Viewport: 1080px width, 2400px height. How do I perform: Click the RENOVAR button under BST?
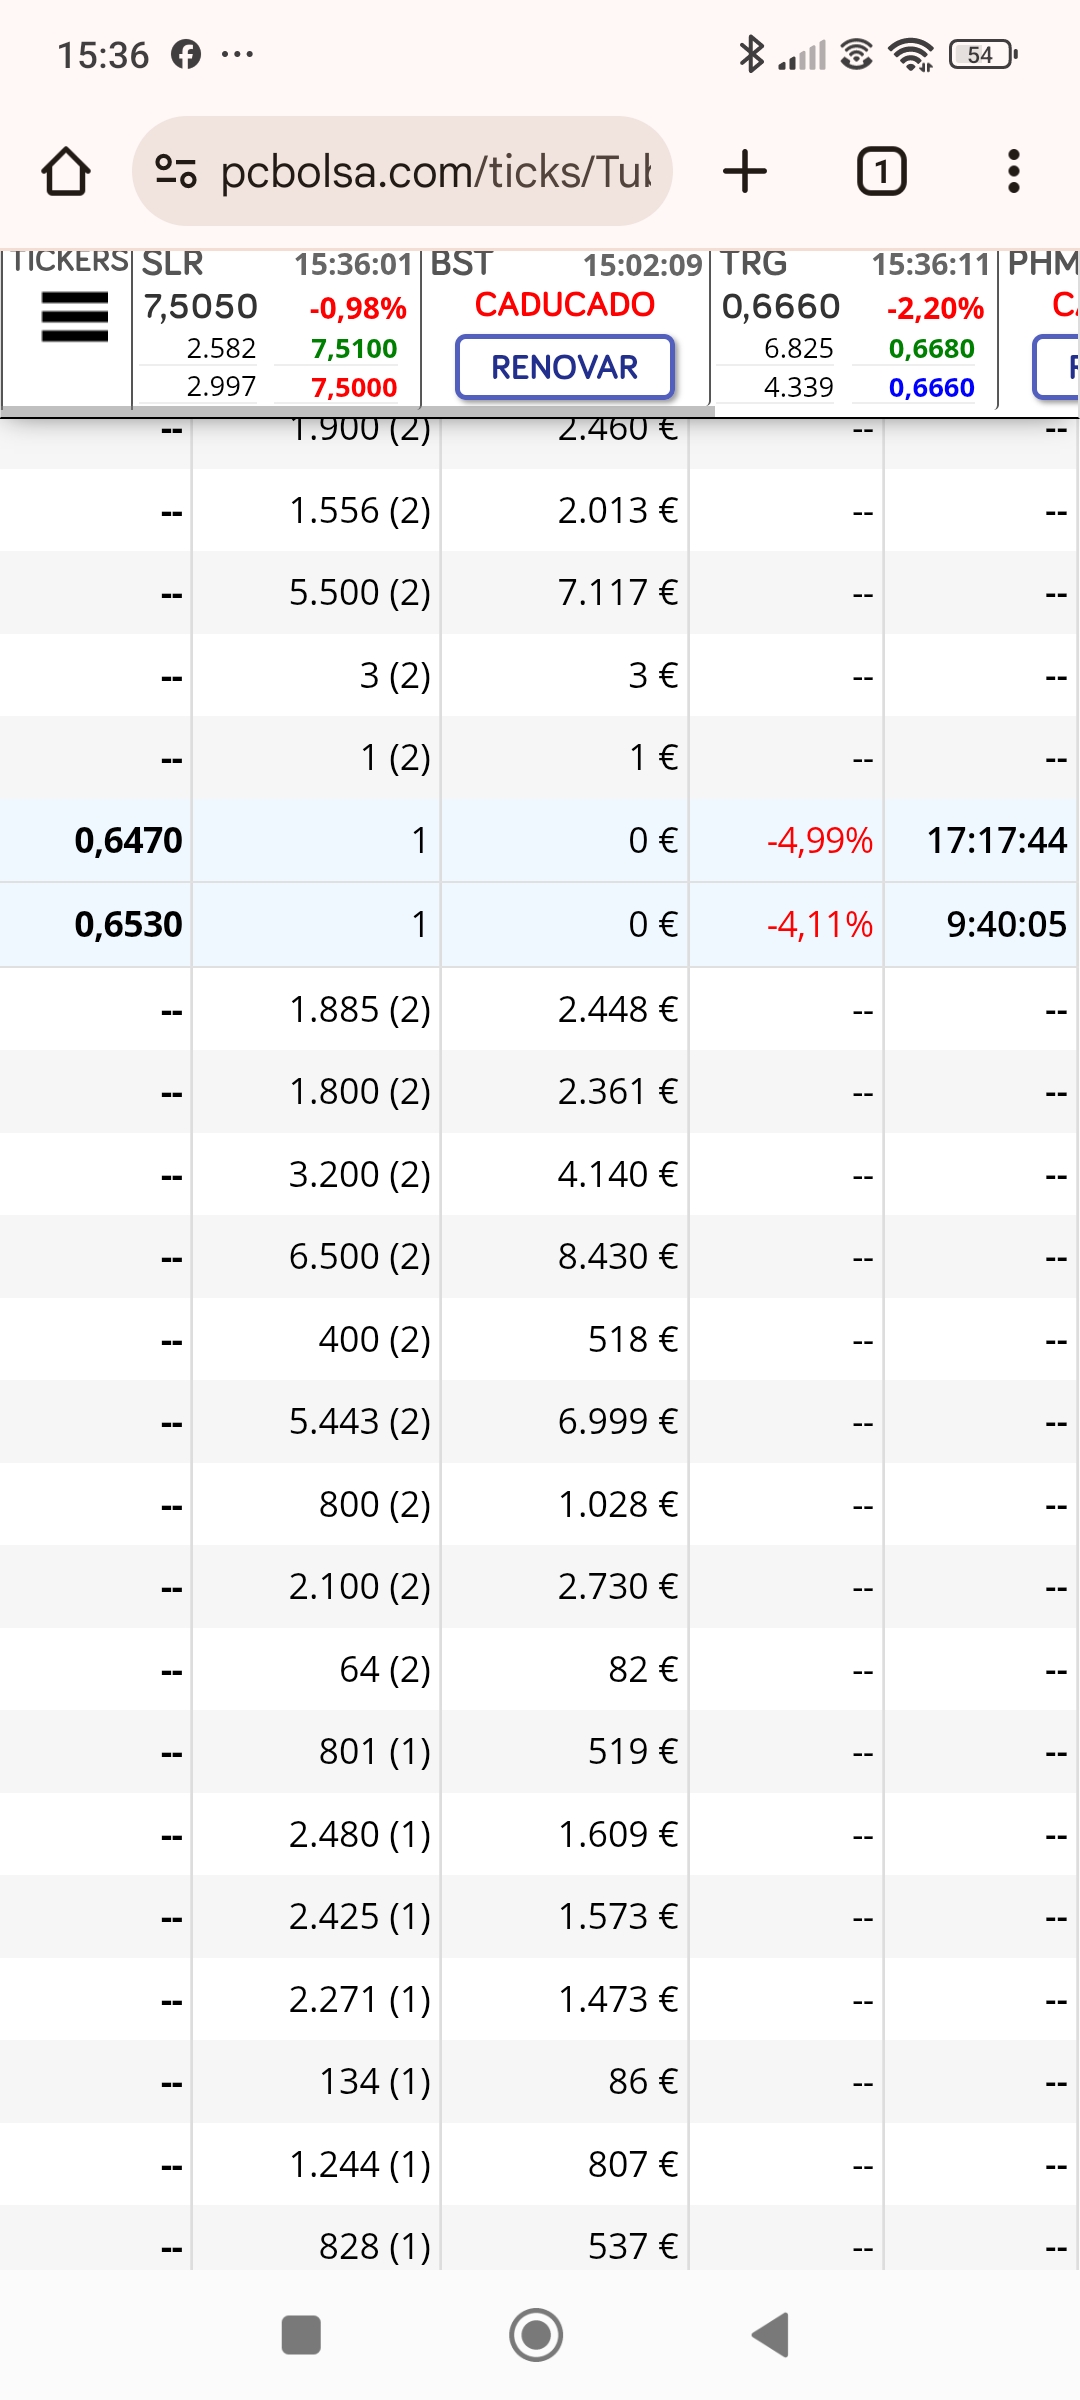565,367
